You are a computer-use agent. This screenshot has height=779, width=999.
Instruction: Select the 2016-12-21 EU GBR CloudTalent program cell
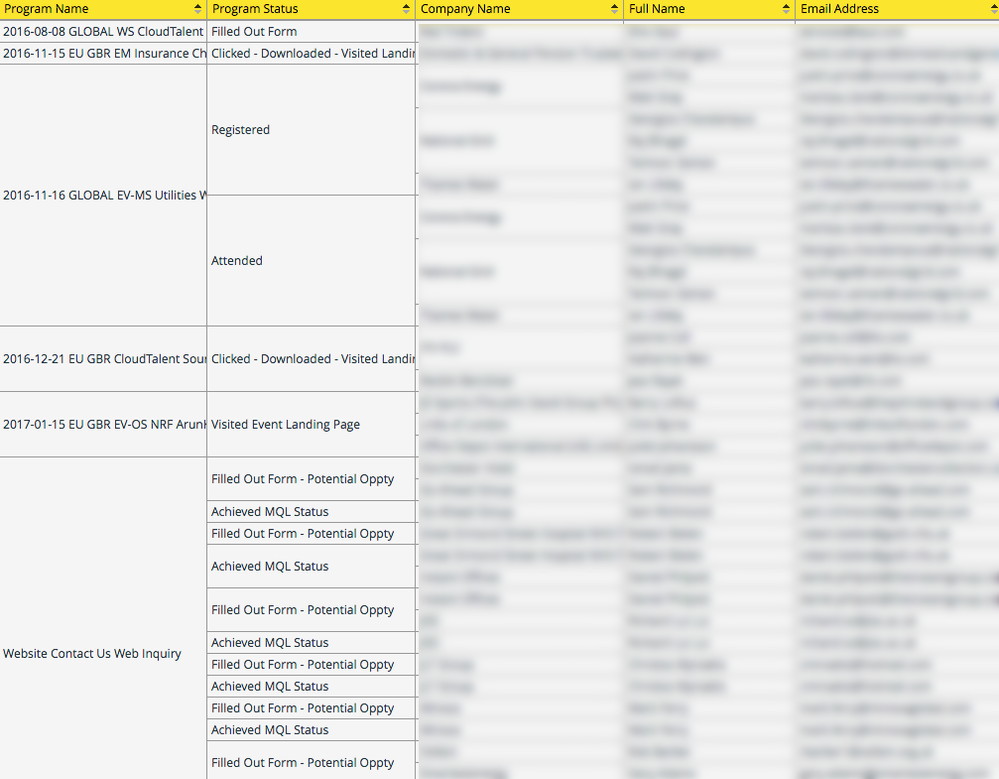[x=103, y=359]
